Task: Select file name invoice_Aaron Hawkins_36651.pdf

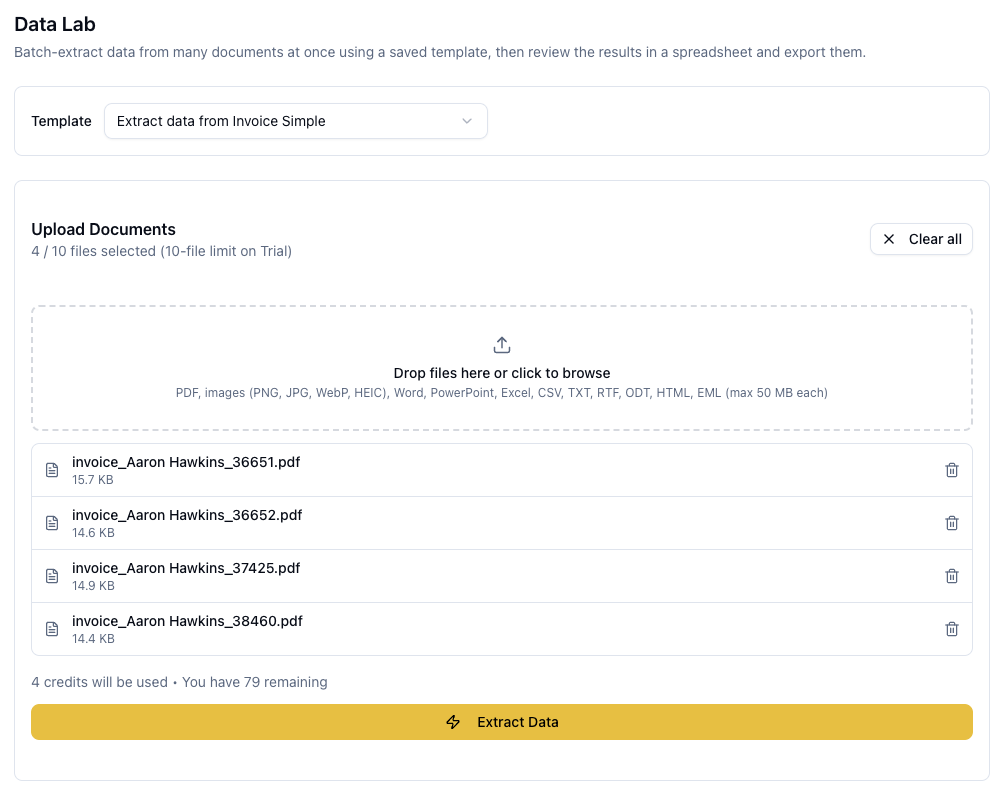Action: pyautogui.click(x=186, y=462)
